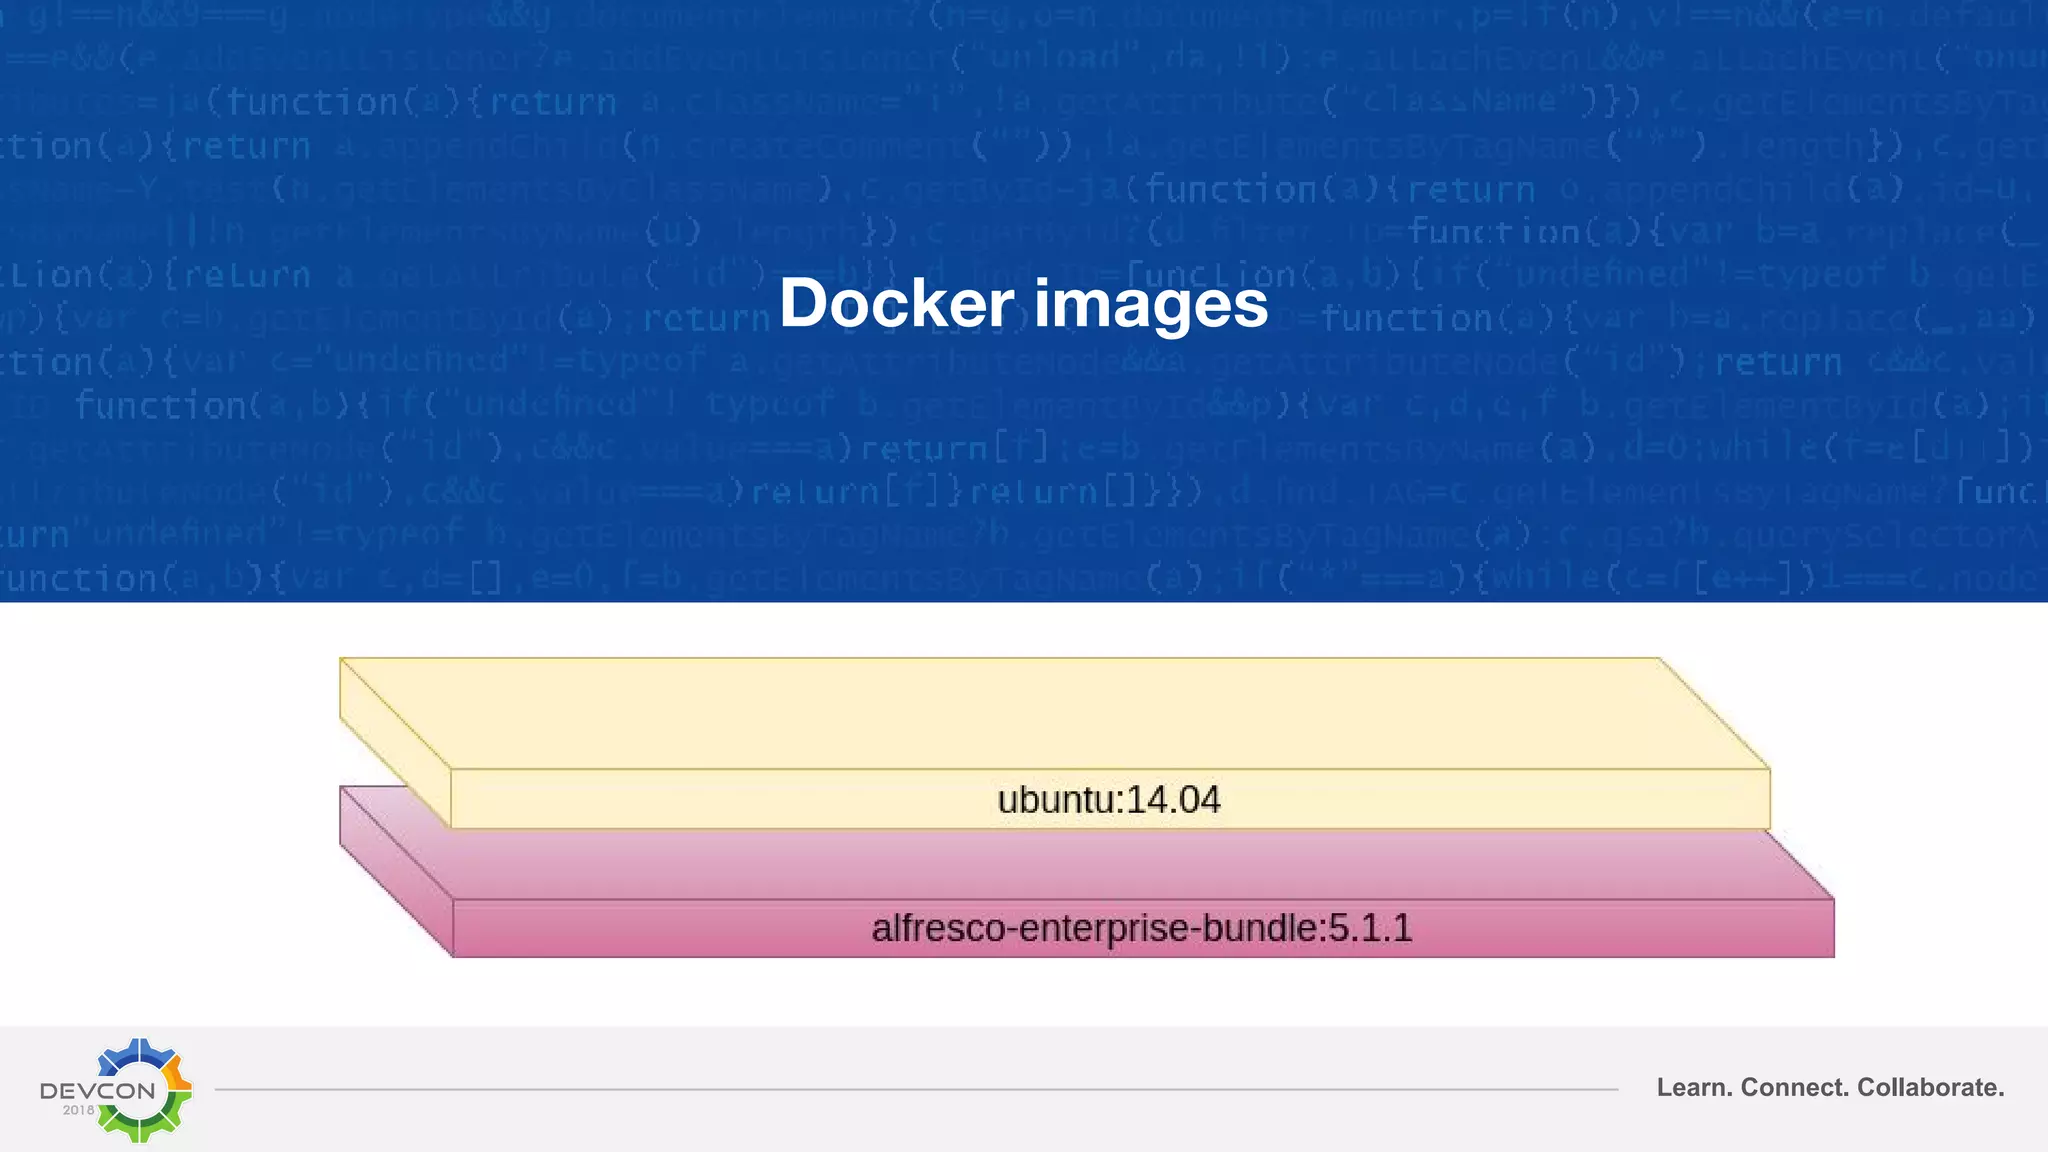The image size is (2048, 1152).
Task: Select the 'alfresco-enterprise-bundle:5.1.1' layer label
Action: click(1142, 928)
